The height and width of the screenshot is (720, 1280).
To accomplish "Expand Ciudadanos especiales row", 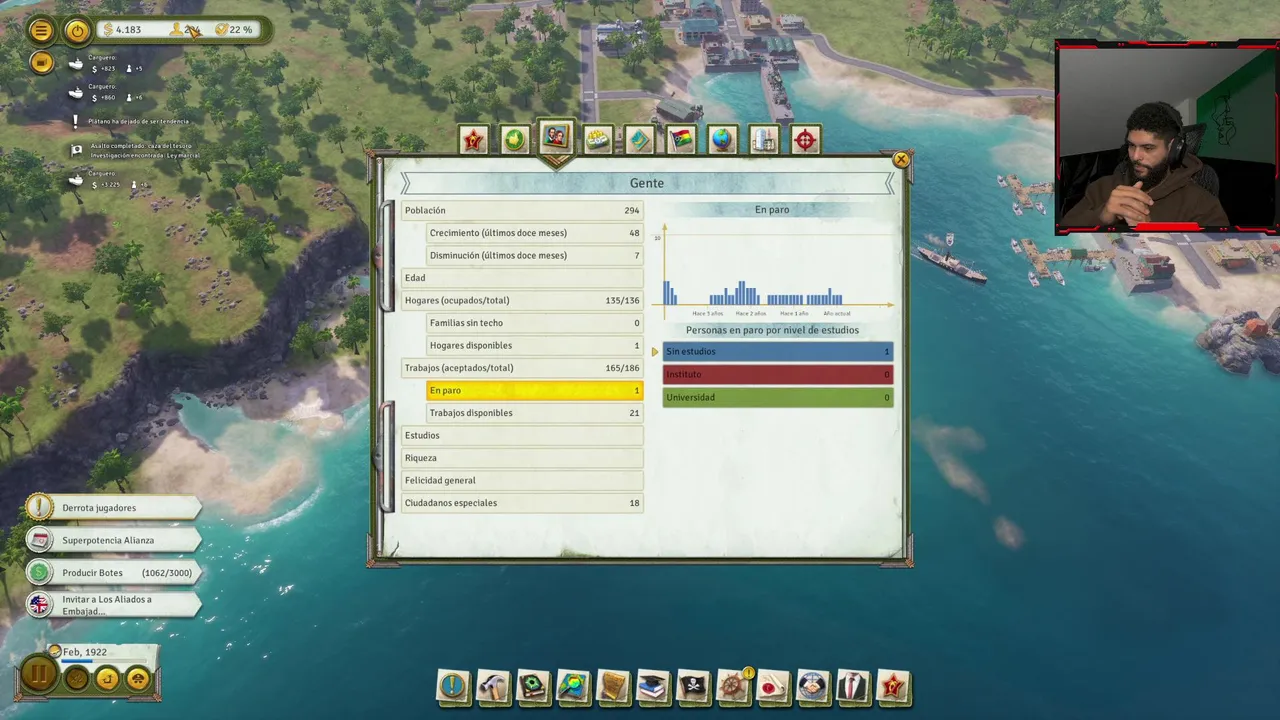I will [522, 503].
